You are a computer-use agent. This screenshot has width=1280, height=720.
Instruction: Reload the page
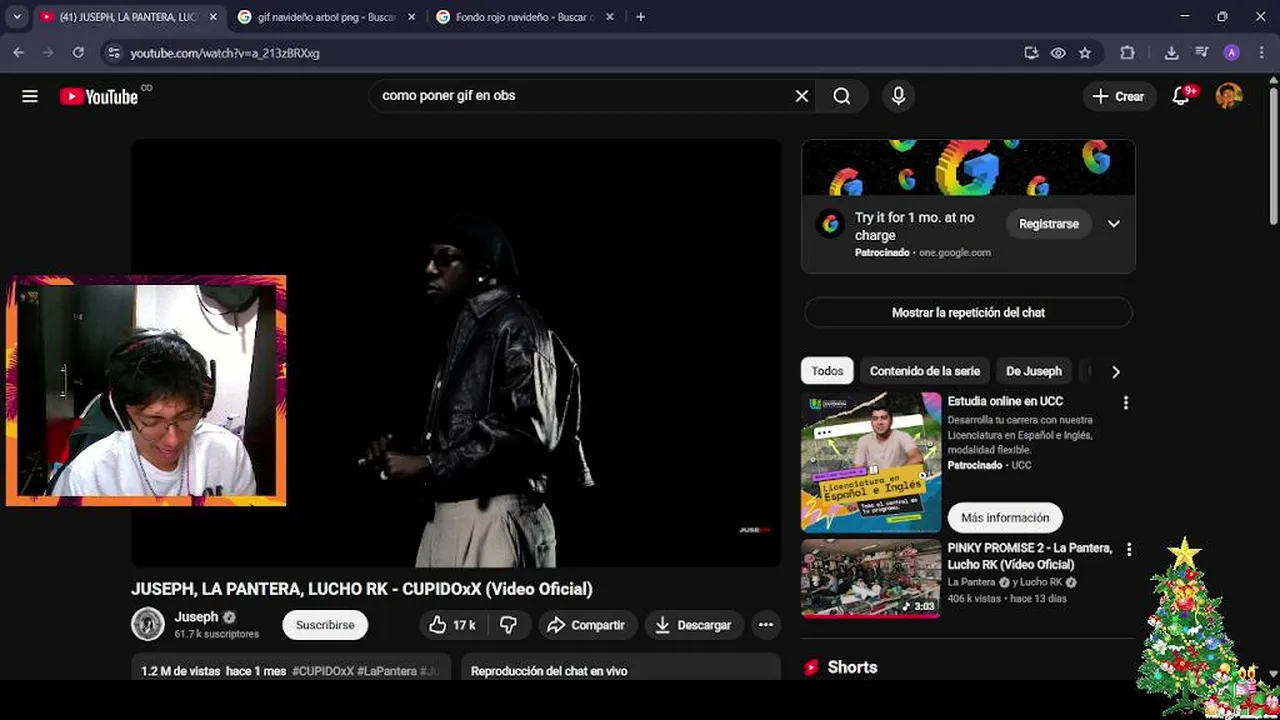point(78,53)
